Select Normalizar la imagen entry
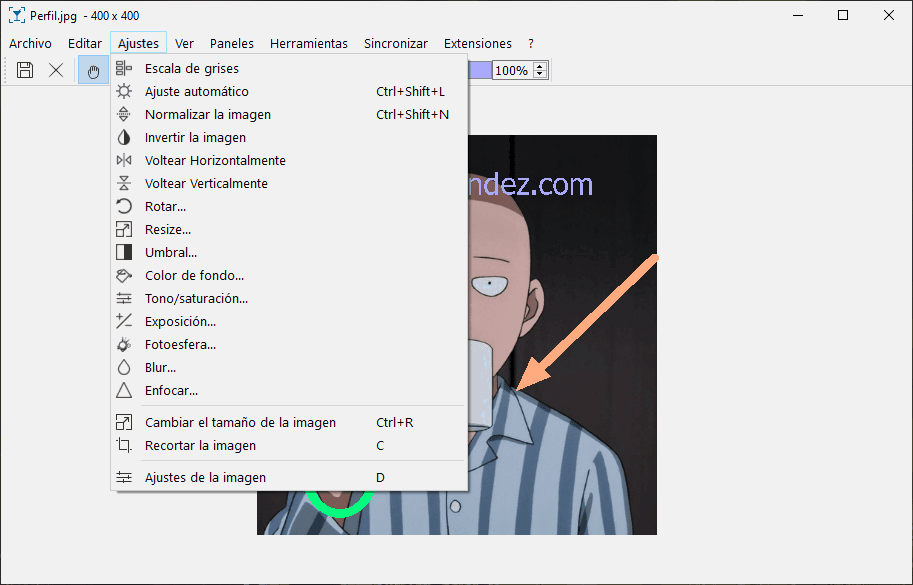This screenshot has width=913, height=585. coord(289,114)
